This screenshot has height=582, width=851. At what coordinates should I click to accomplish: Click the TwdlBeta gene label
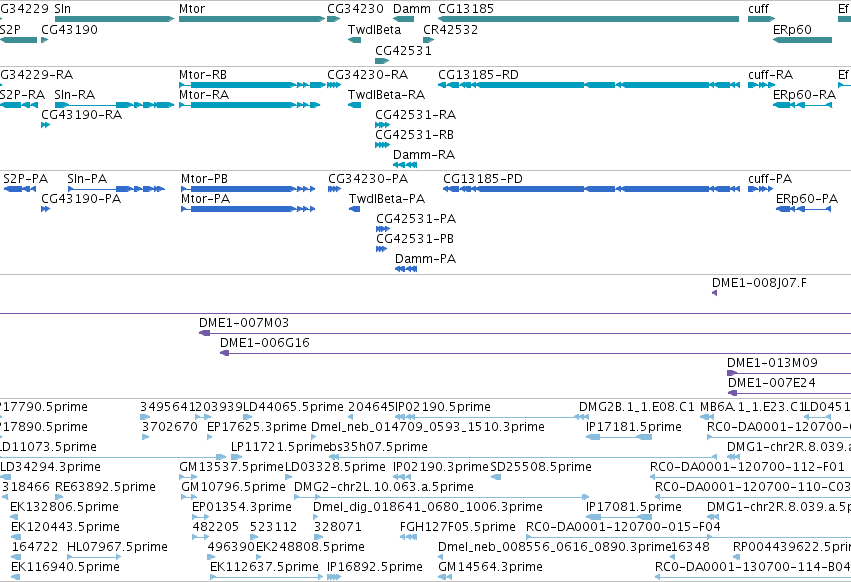coord(374,29)
